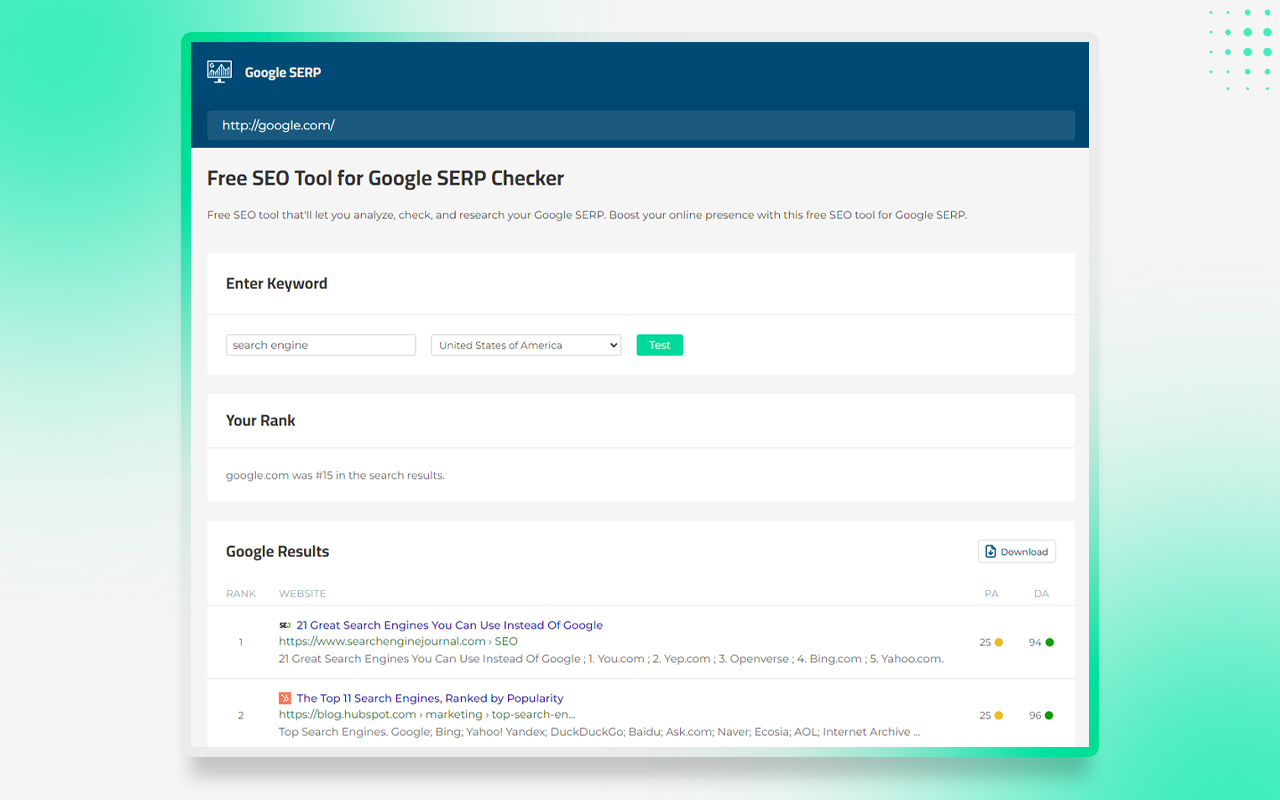The width and height of the screenshot is (1280, 800).
Task: Open The Top 11 Search Engines link
Action: (430, 698)
